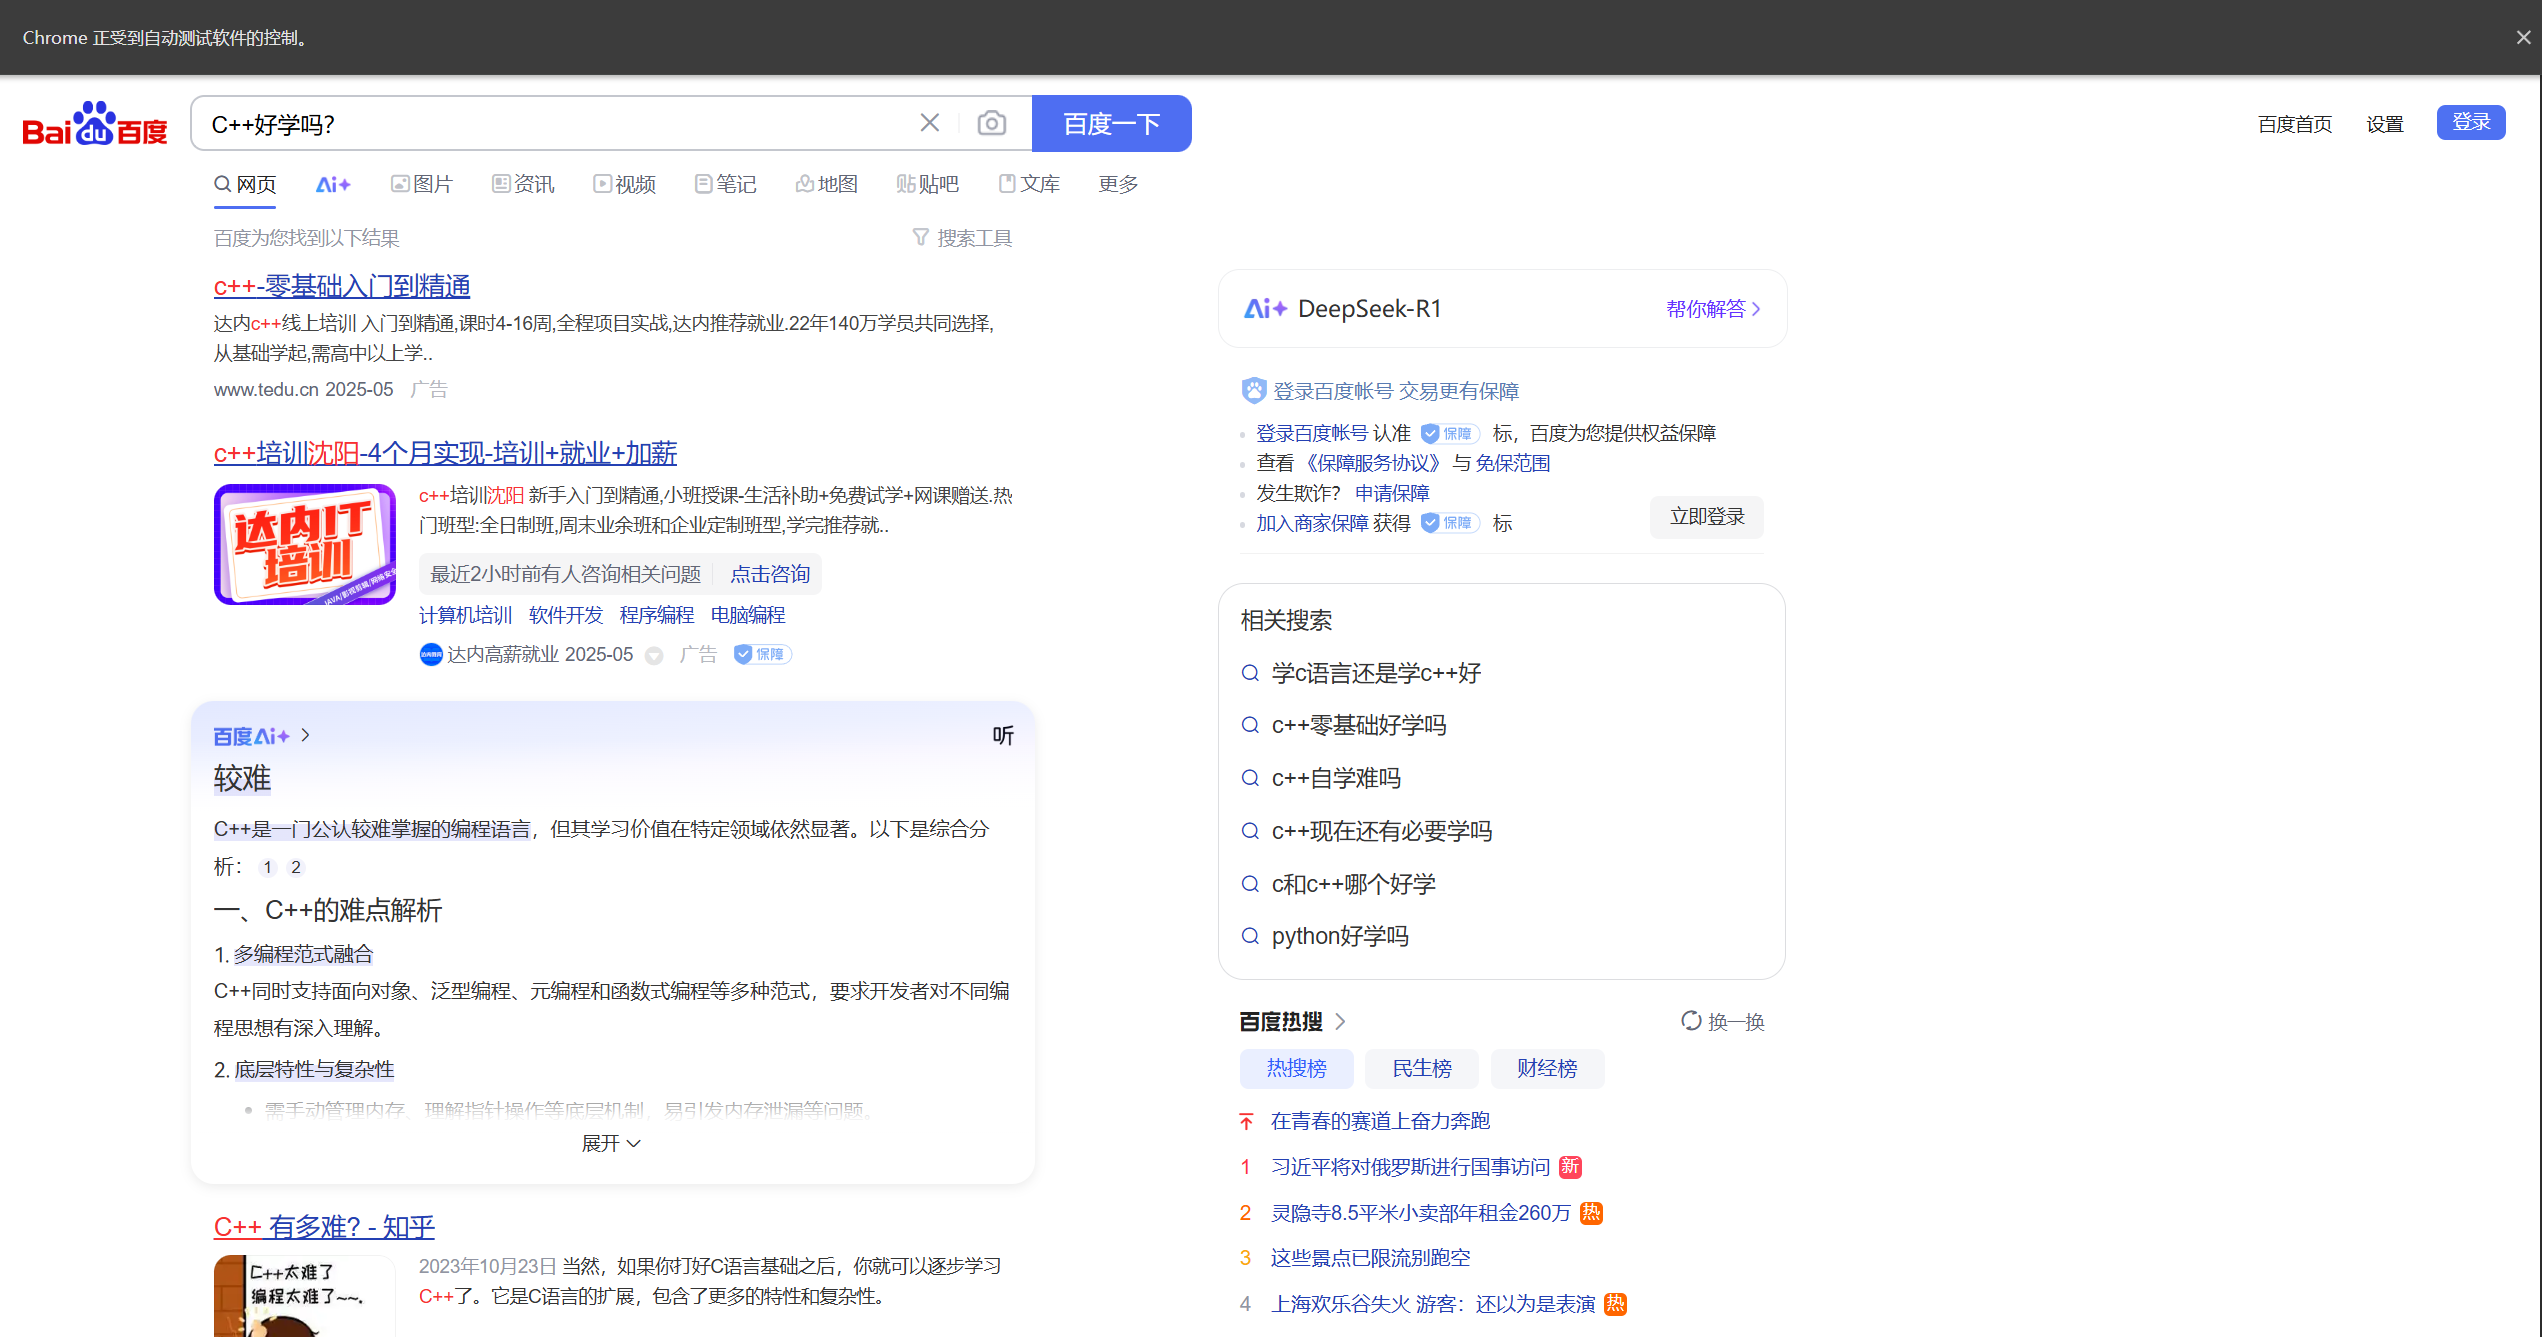This screenshot has height=1337, width=2542.
Task: Clear the search box with X icon
Action: click(929, 123)
